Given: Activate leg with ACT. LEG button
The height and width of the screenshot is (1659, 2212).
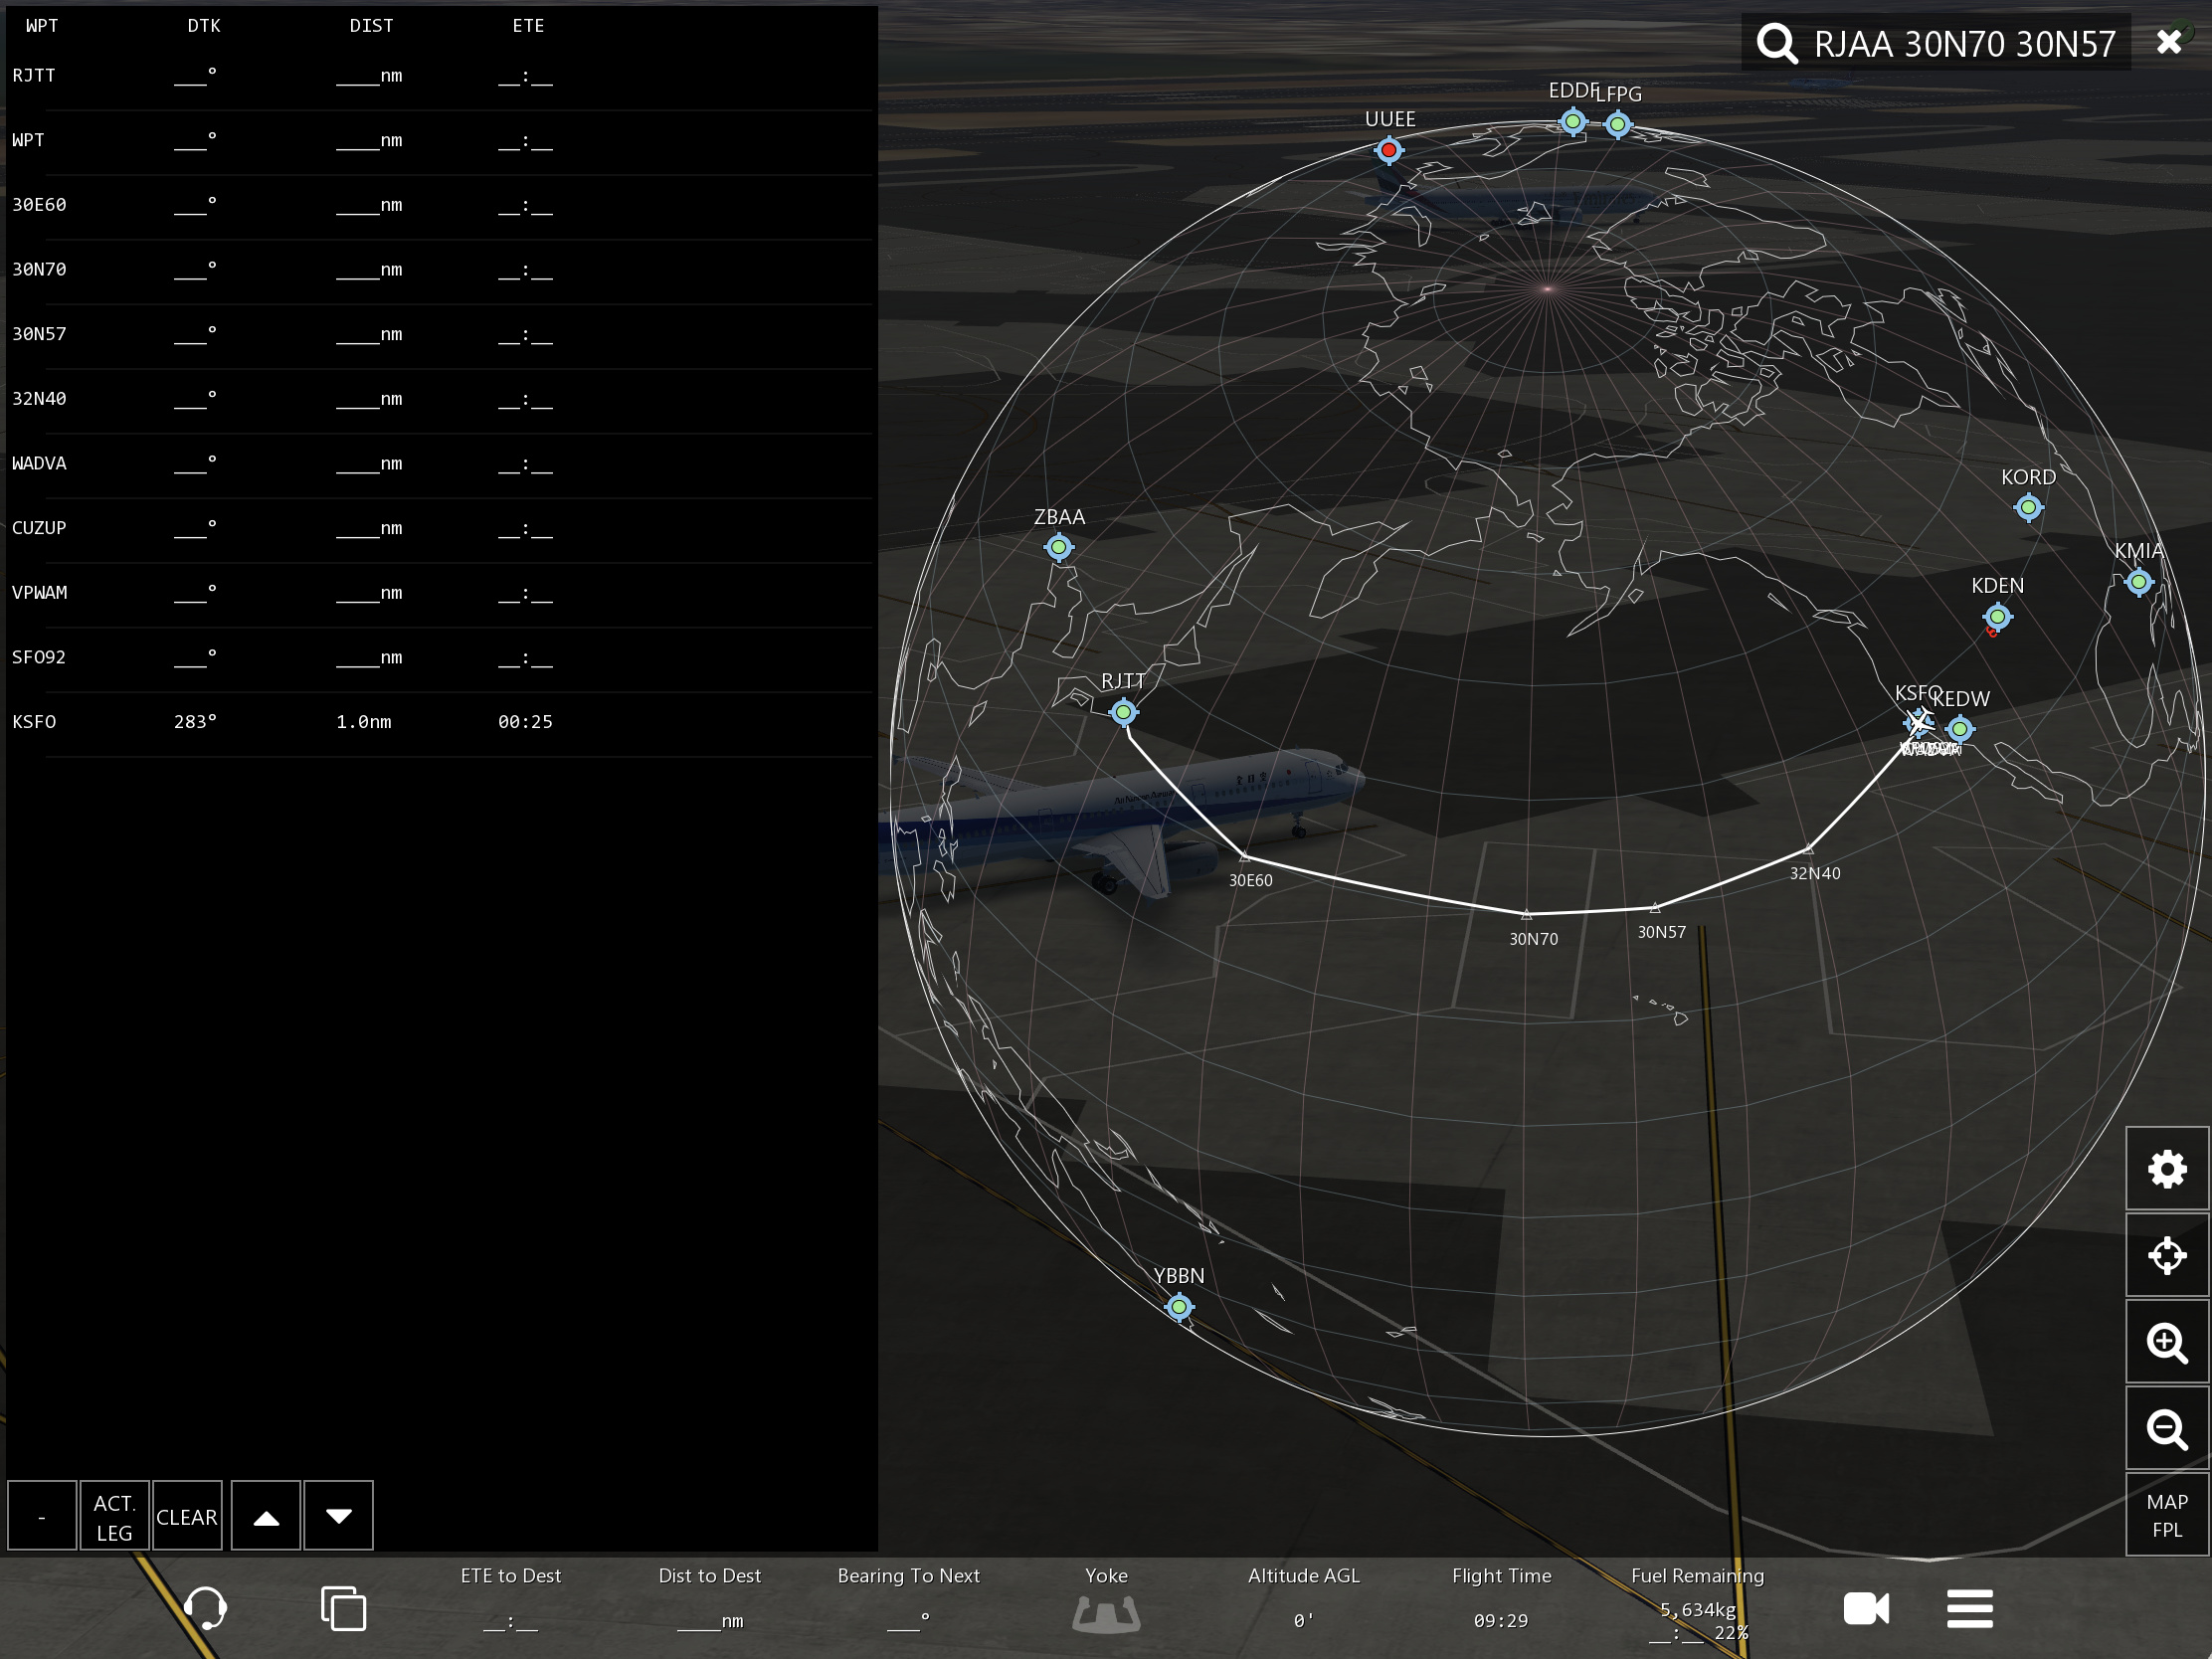Looking at the screenshot, I should [114, 1516].
